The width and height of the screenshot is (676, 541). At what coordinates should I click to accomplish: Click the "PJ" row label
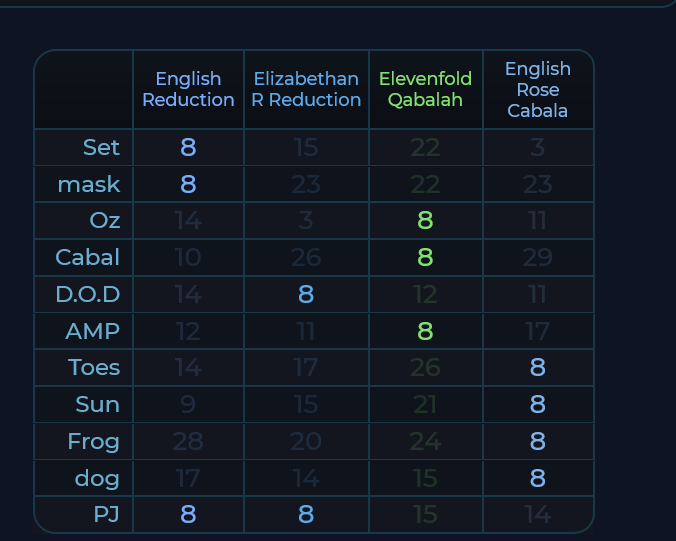[106, 514]
